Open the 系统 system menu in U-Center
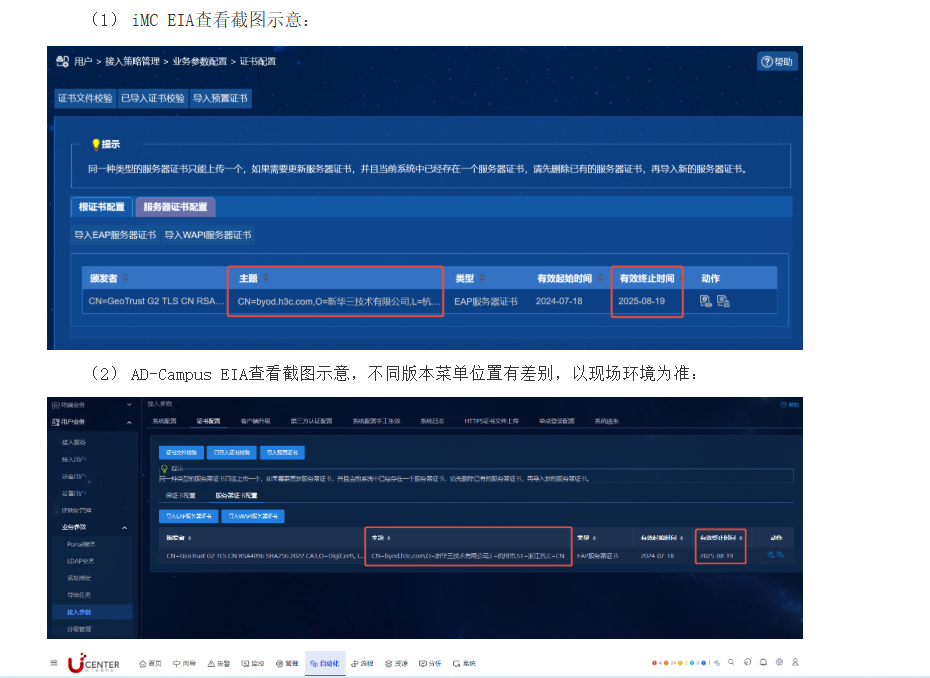 coord(464,664)
